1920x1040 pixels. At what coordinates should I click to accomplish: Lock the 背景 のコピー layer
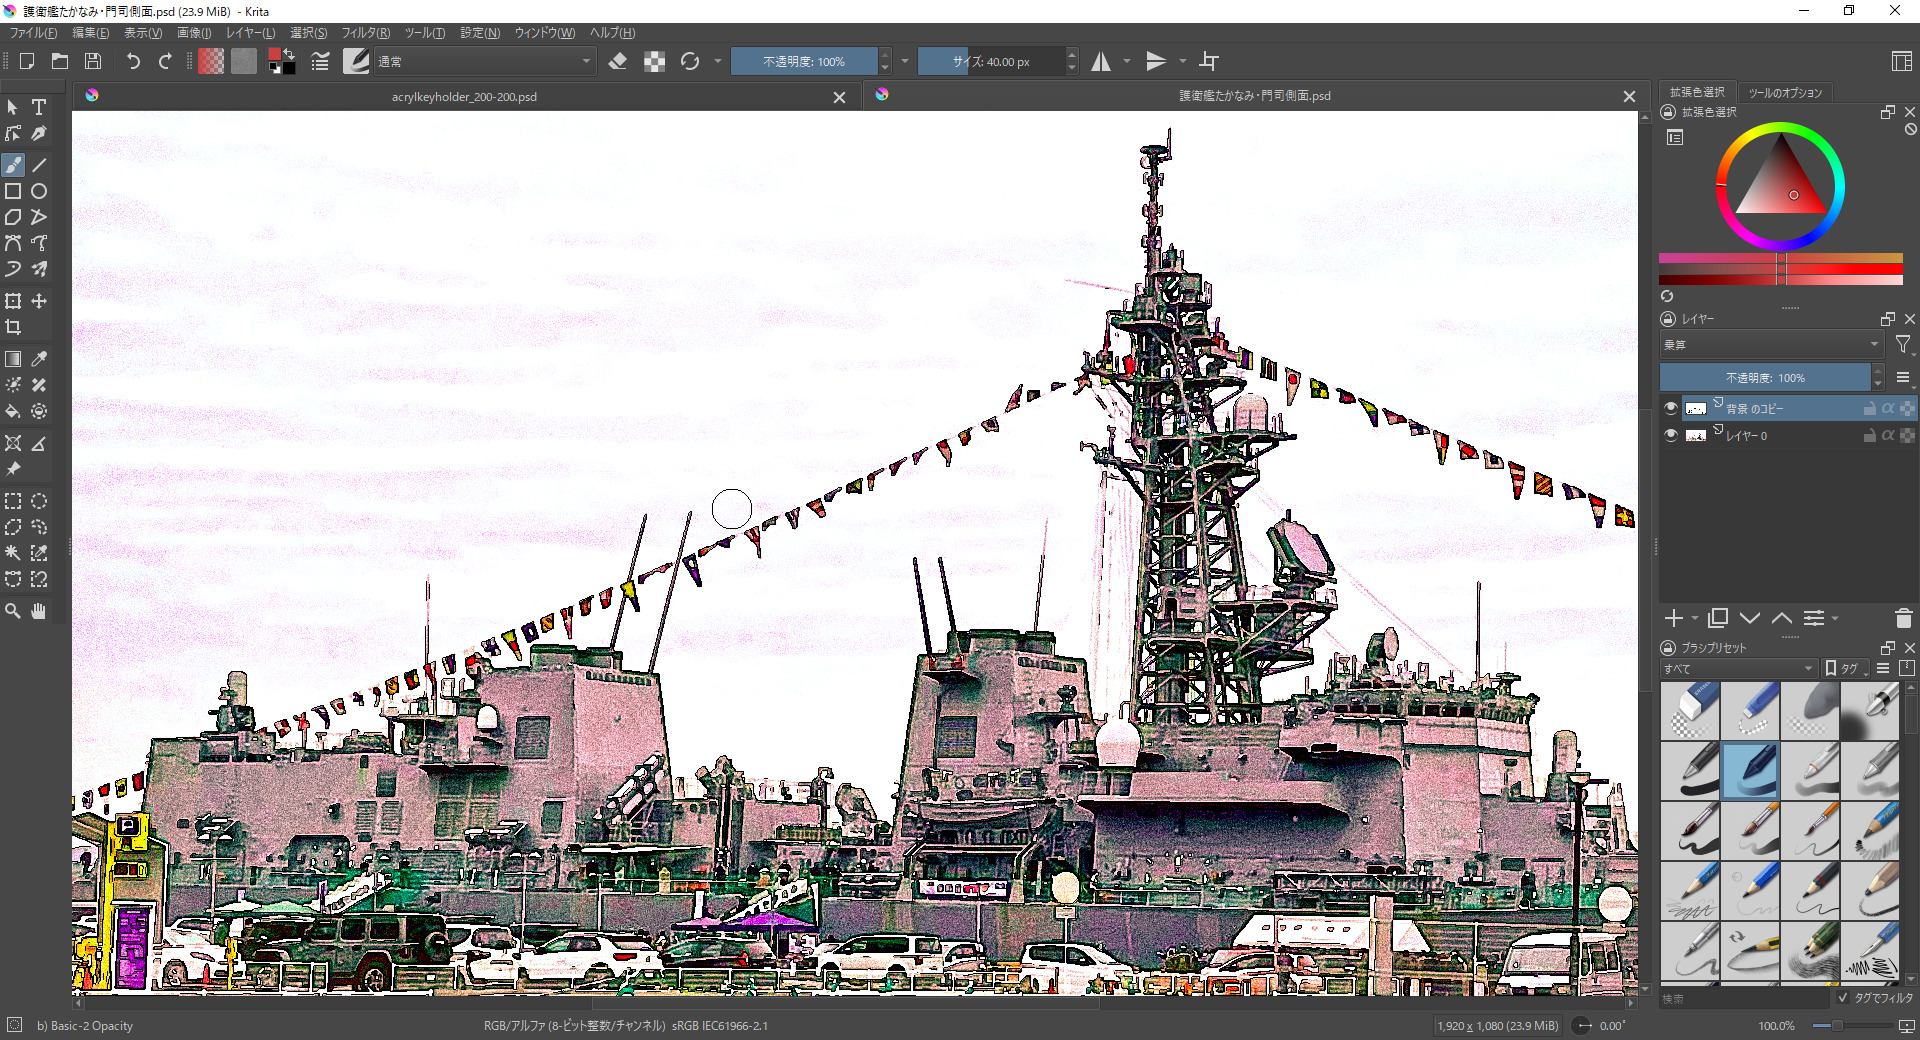(x=1869, y=408)
